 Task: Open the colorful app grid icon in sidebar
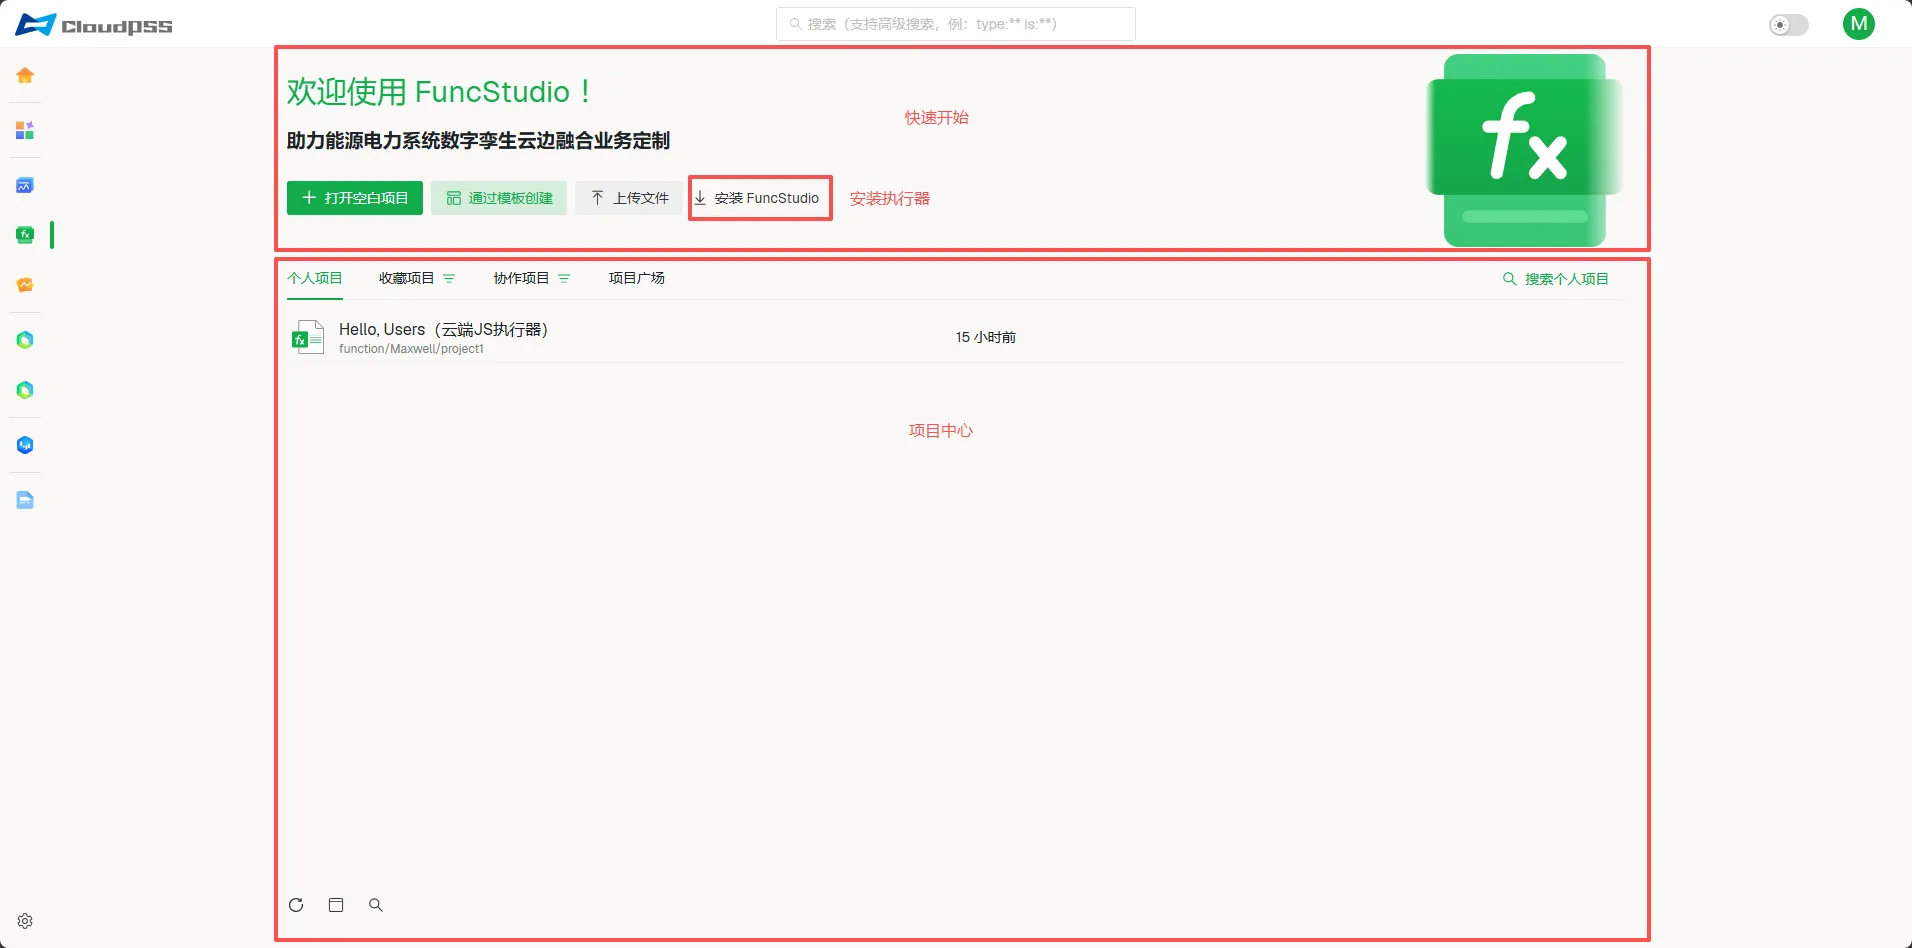25,130
